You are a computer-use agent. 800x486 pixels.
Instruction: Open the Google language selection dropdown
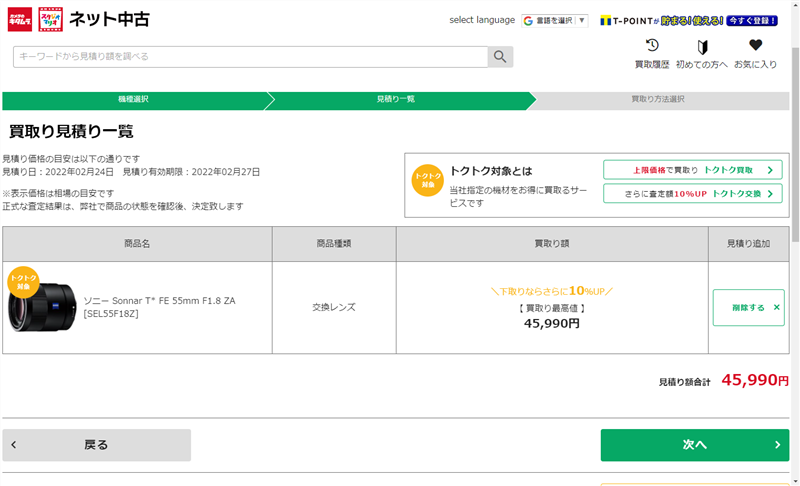pos(555,20)
